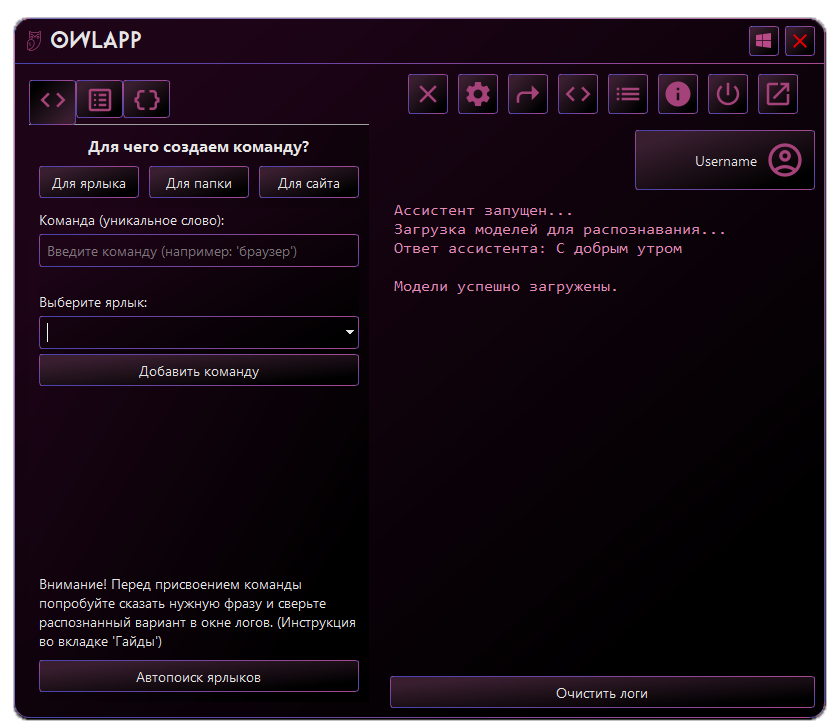The image size is (838, 727).
Task: Switch to the list document tab
Action: pyautogui.click(x=100, y=100)
